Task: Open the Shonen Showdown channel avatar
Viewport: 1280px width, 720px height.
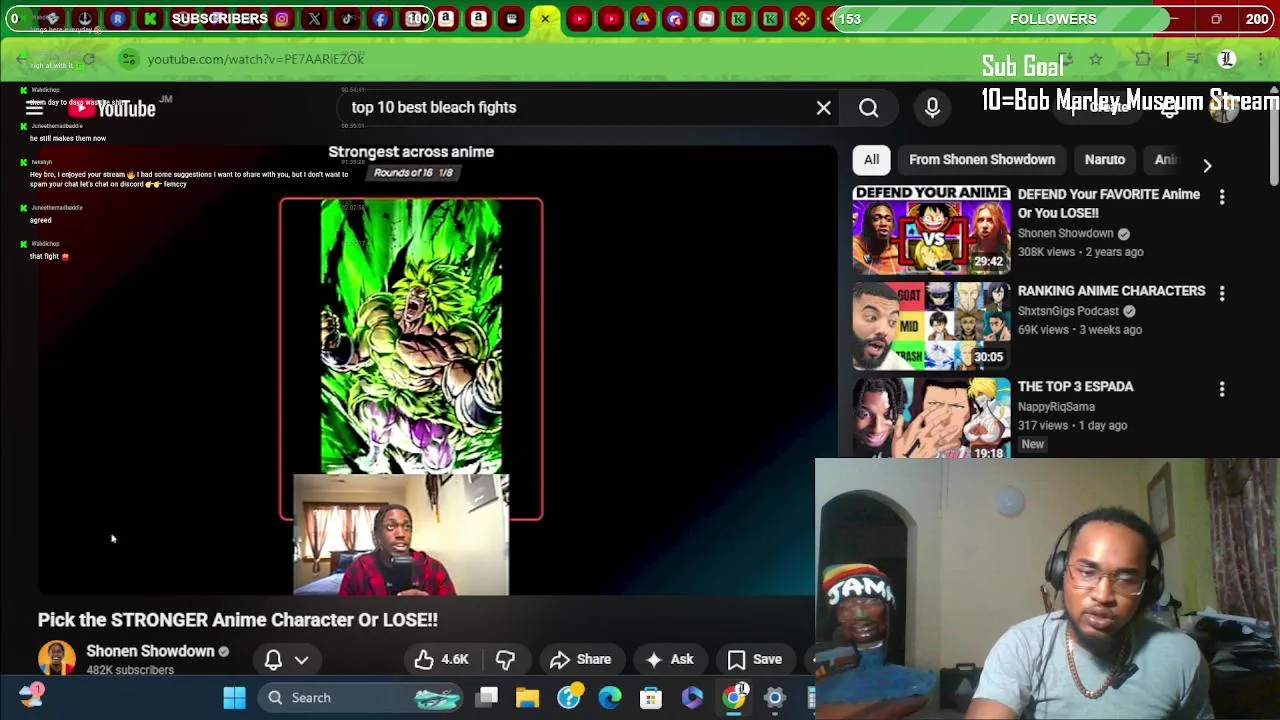Action: click(x=57, y=659)
